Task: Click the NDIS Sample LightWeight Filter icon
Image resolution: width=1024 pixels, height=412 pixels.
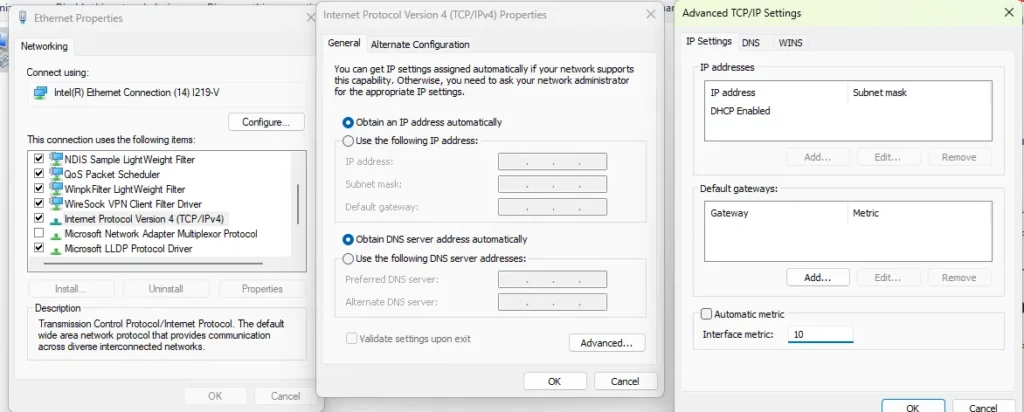Action: (57, 159)
